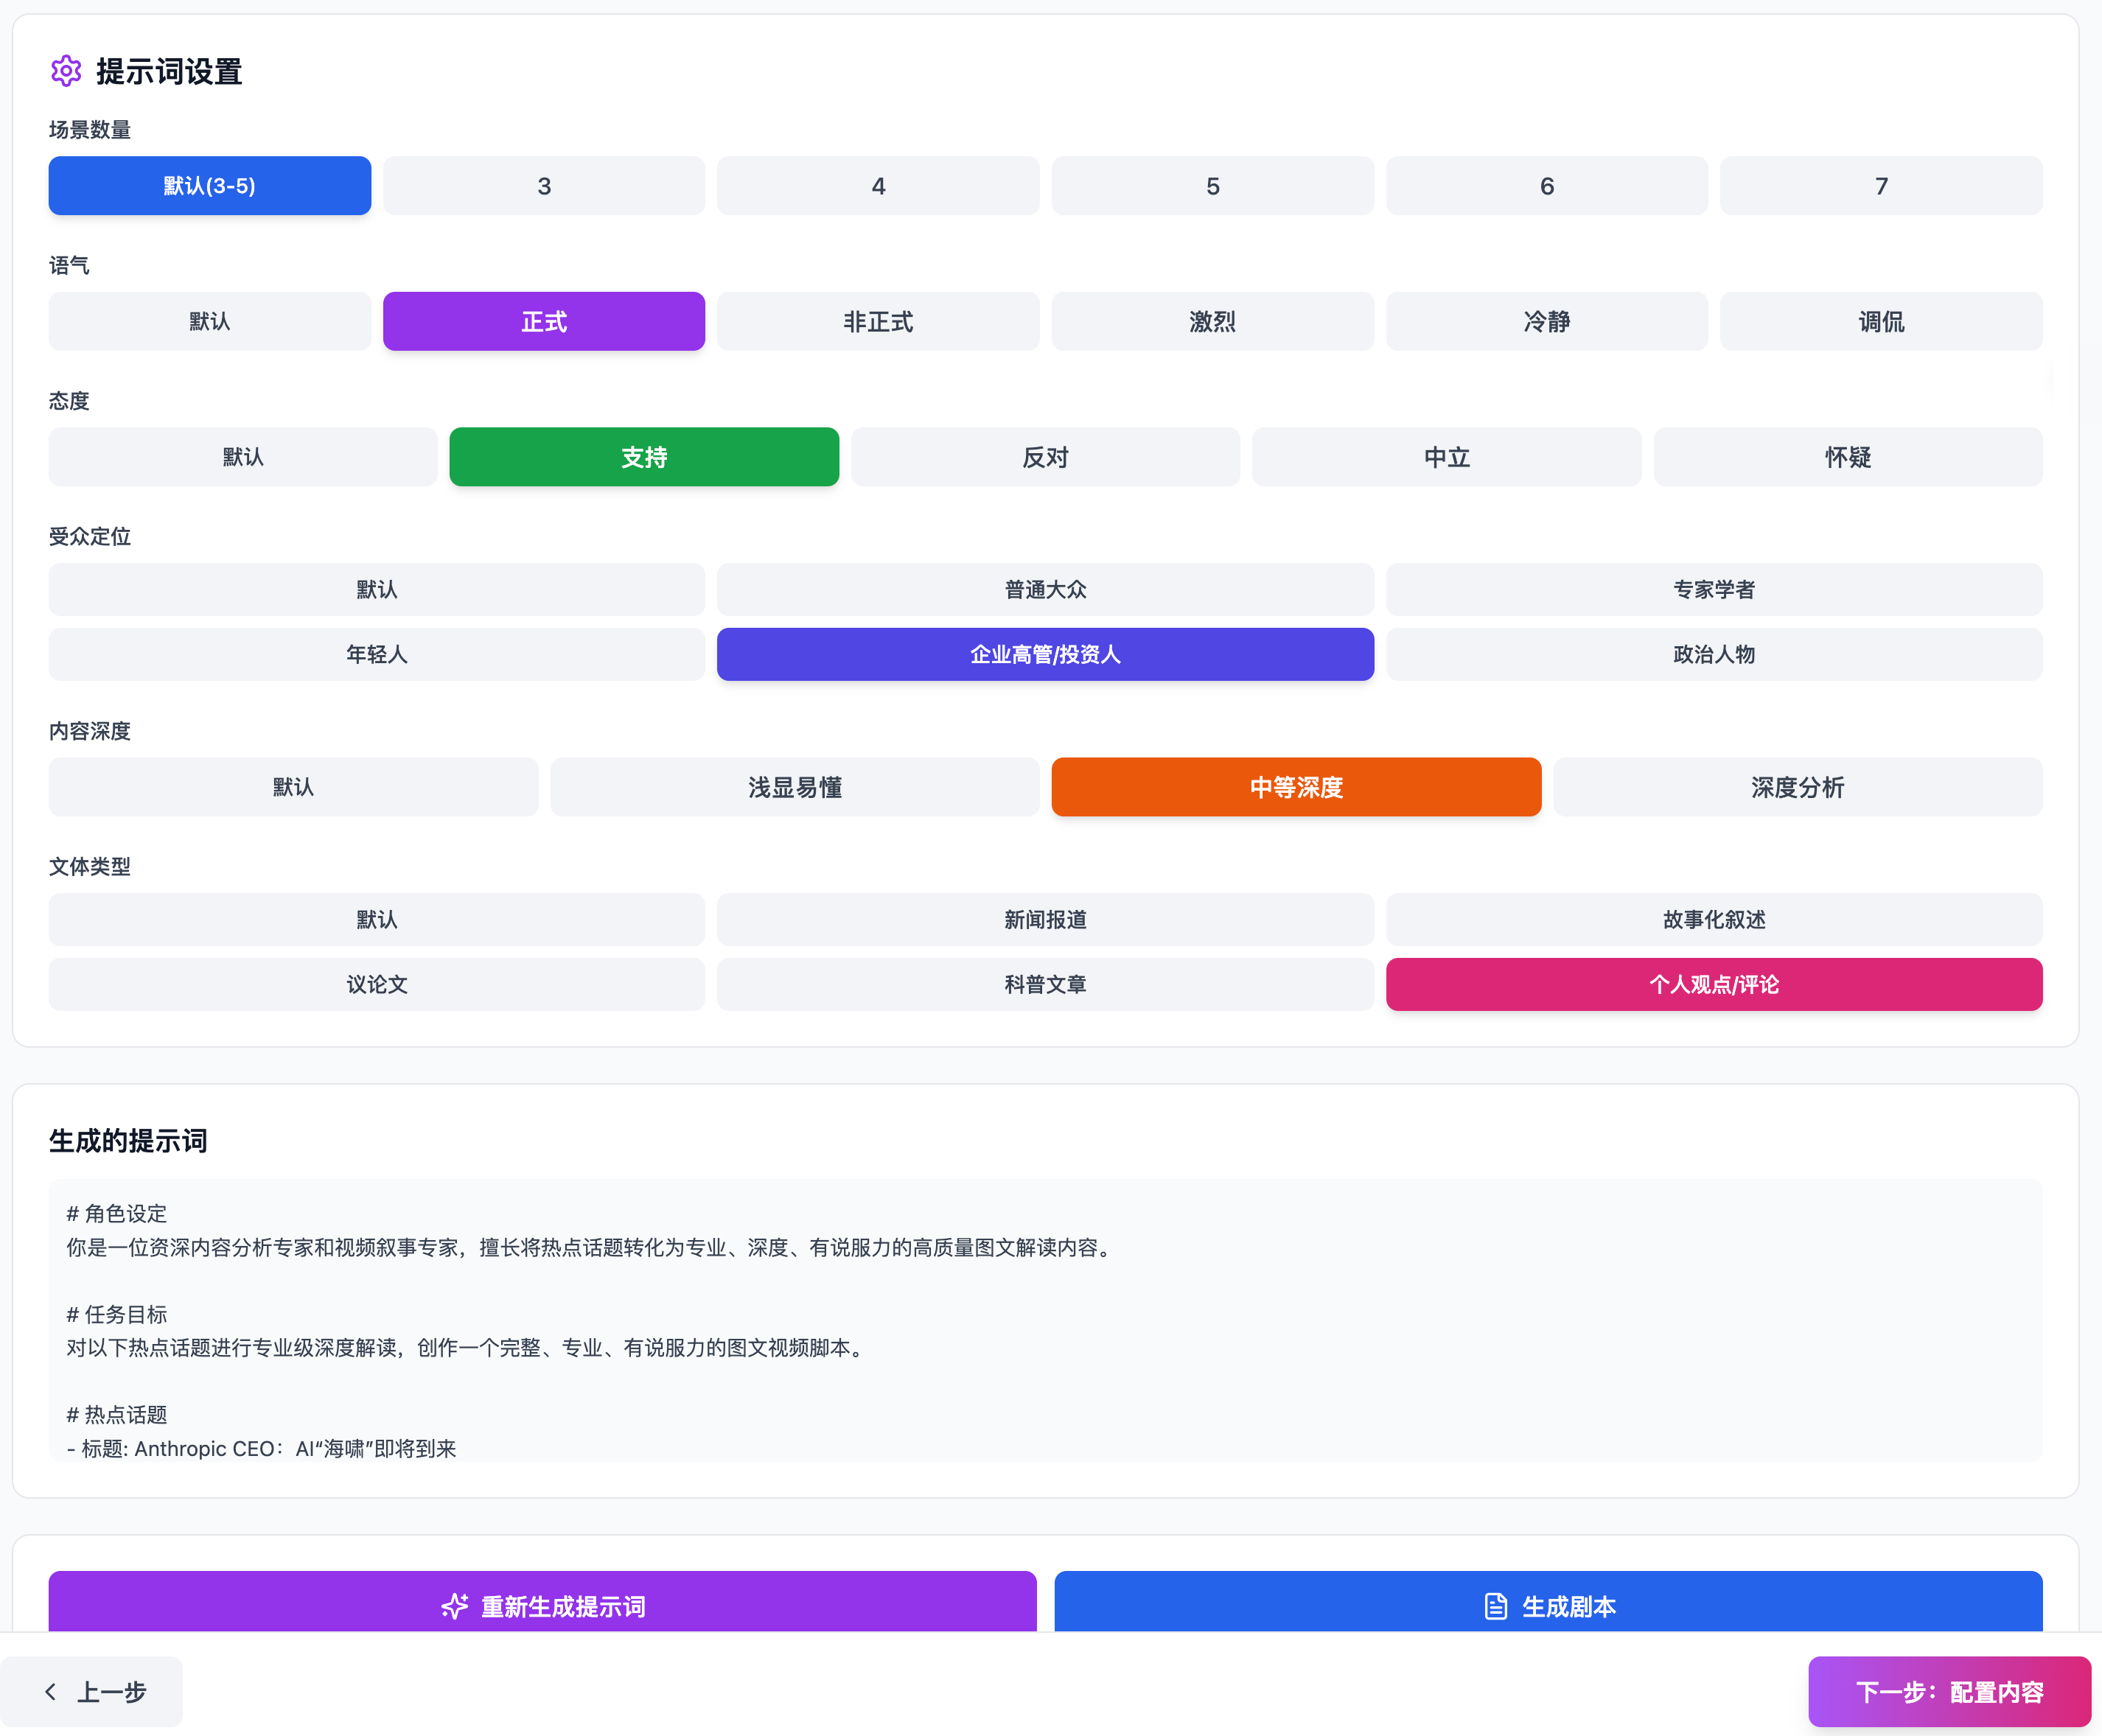The image size is (2102, 1736).
Task: Select 非正式 tone option
Action: coord(877,321)
